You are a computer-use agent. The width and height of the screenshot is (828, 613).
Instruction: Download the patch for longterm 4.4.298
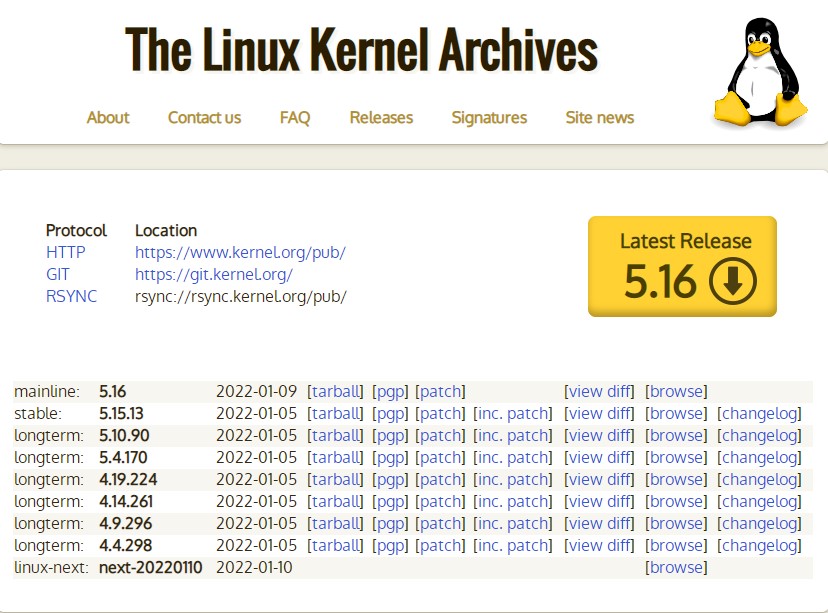(440, 545)
